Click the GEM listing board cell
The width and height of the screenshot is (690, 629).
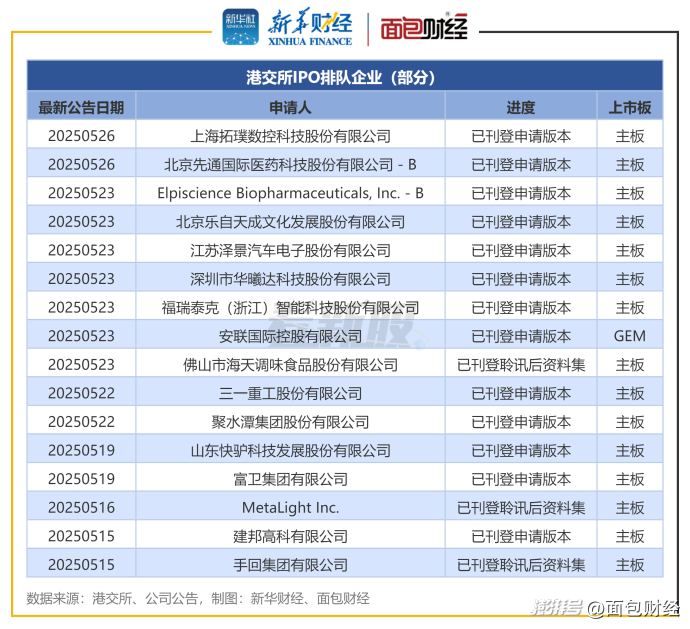coord(630,336)
